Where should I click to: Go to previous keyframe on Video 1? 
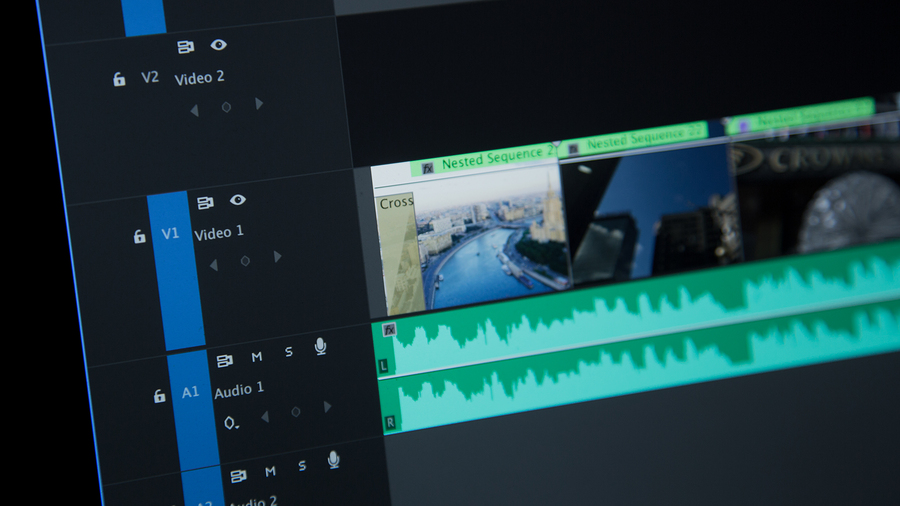pos(214,265)
